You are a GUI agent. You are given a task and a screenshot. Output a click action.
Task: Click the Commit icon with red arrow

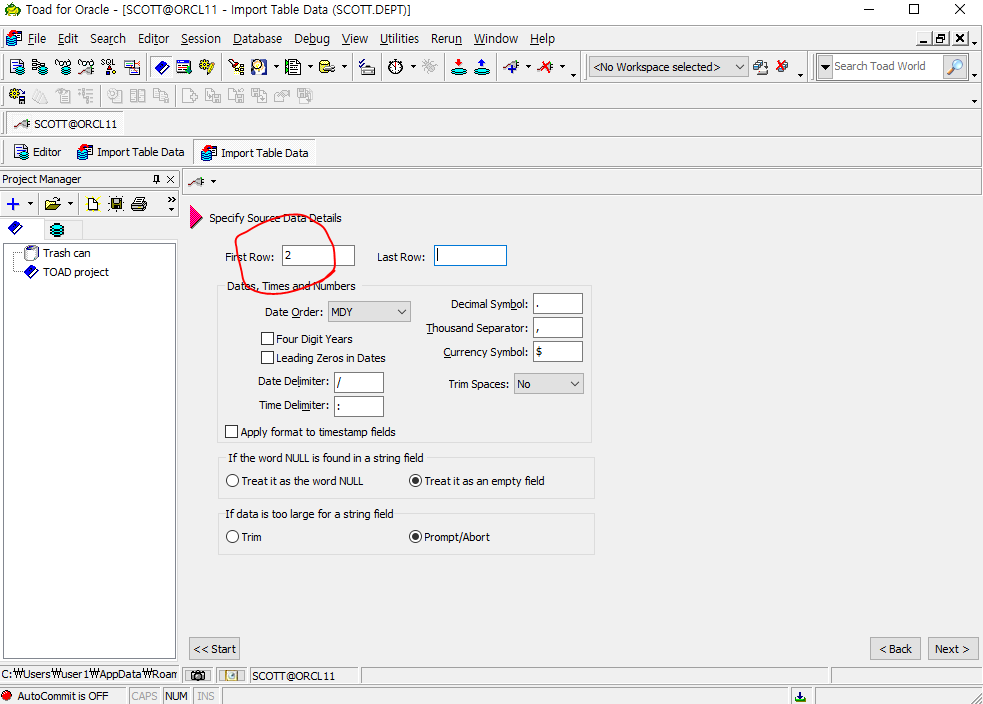click(x=459, y=66)
